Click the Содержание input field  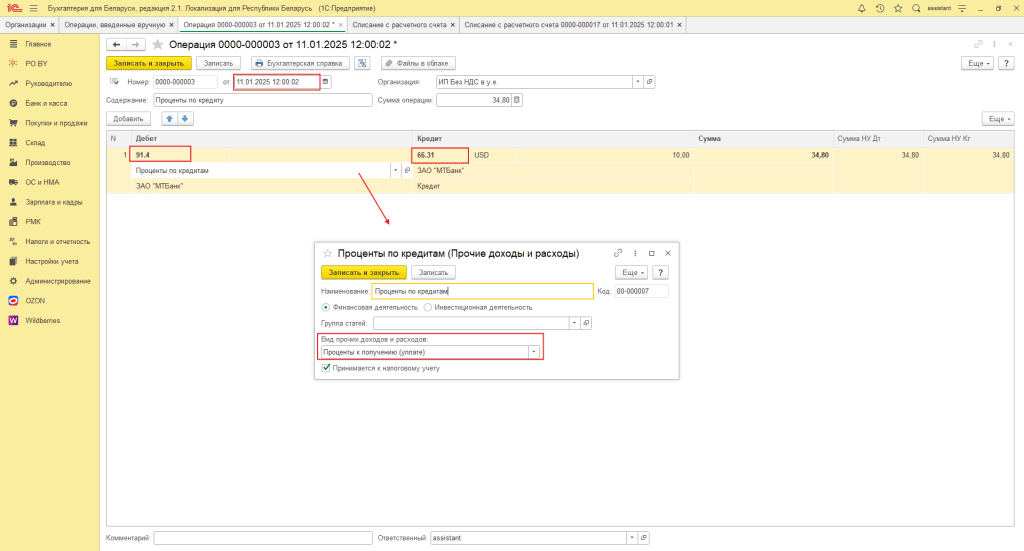pyautogui.click(x=263, y=101)
